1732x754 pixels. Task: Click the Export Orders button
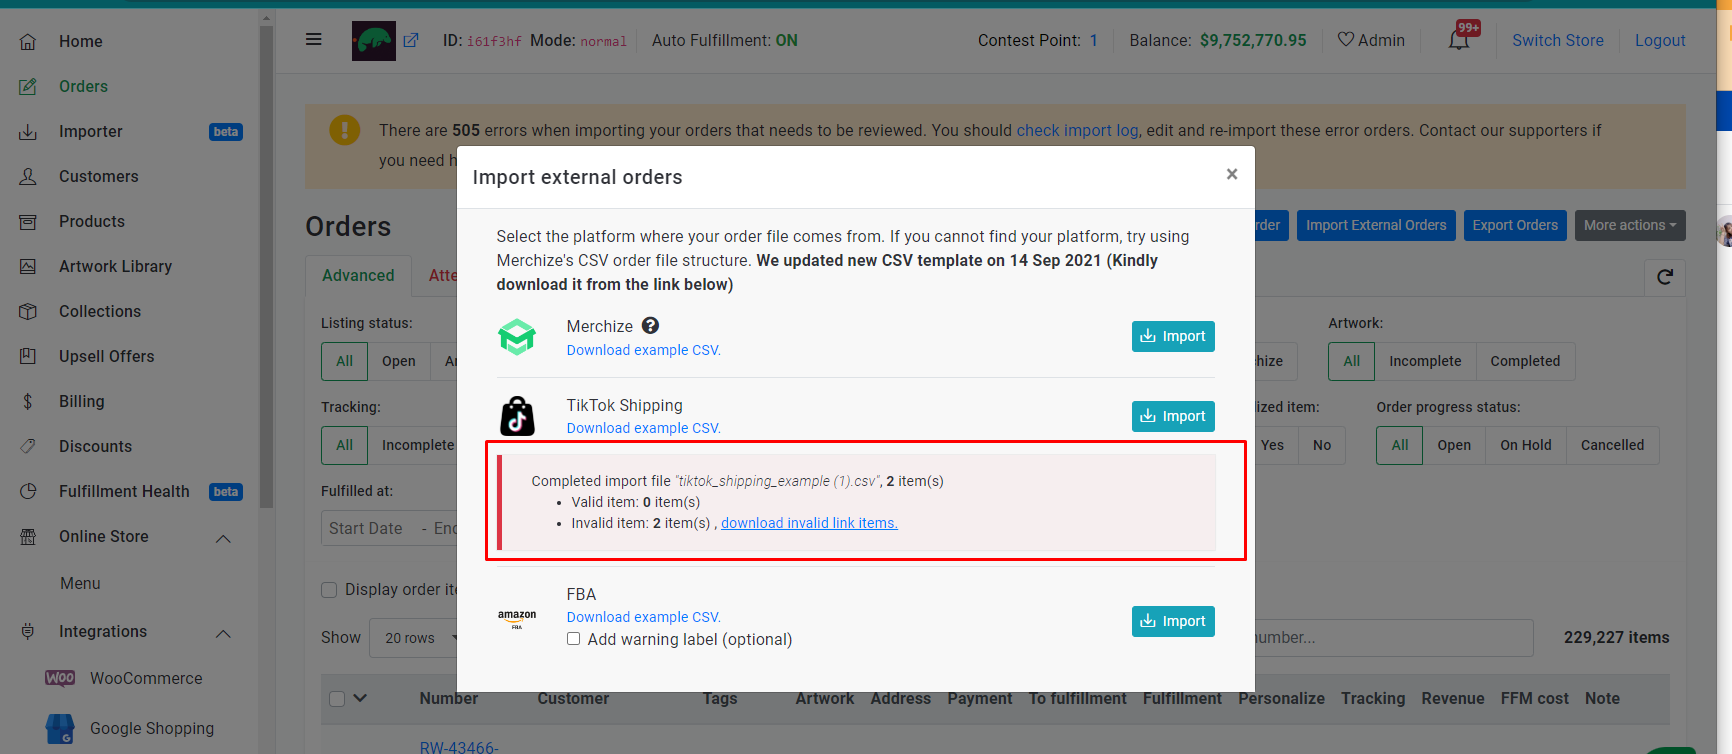point(1515,225)
